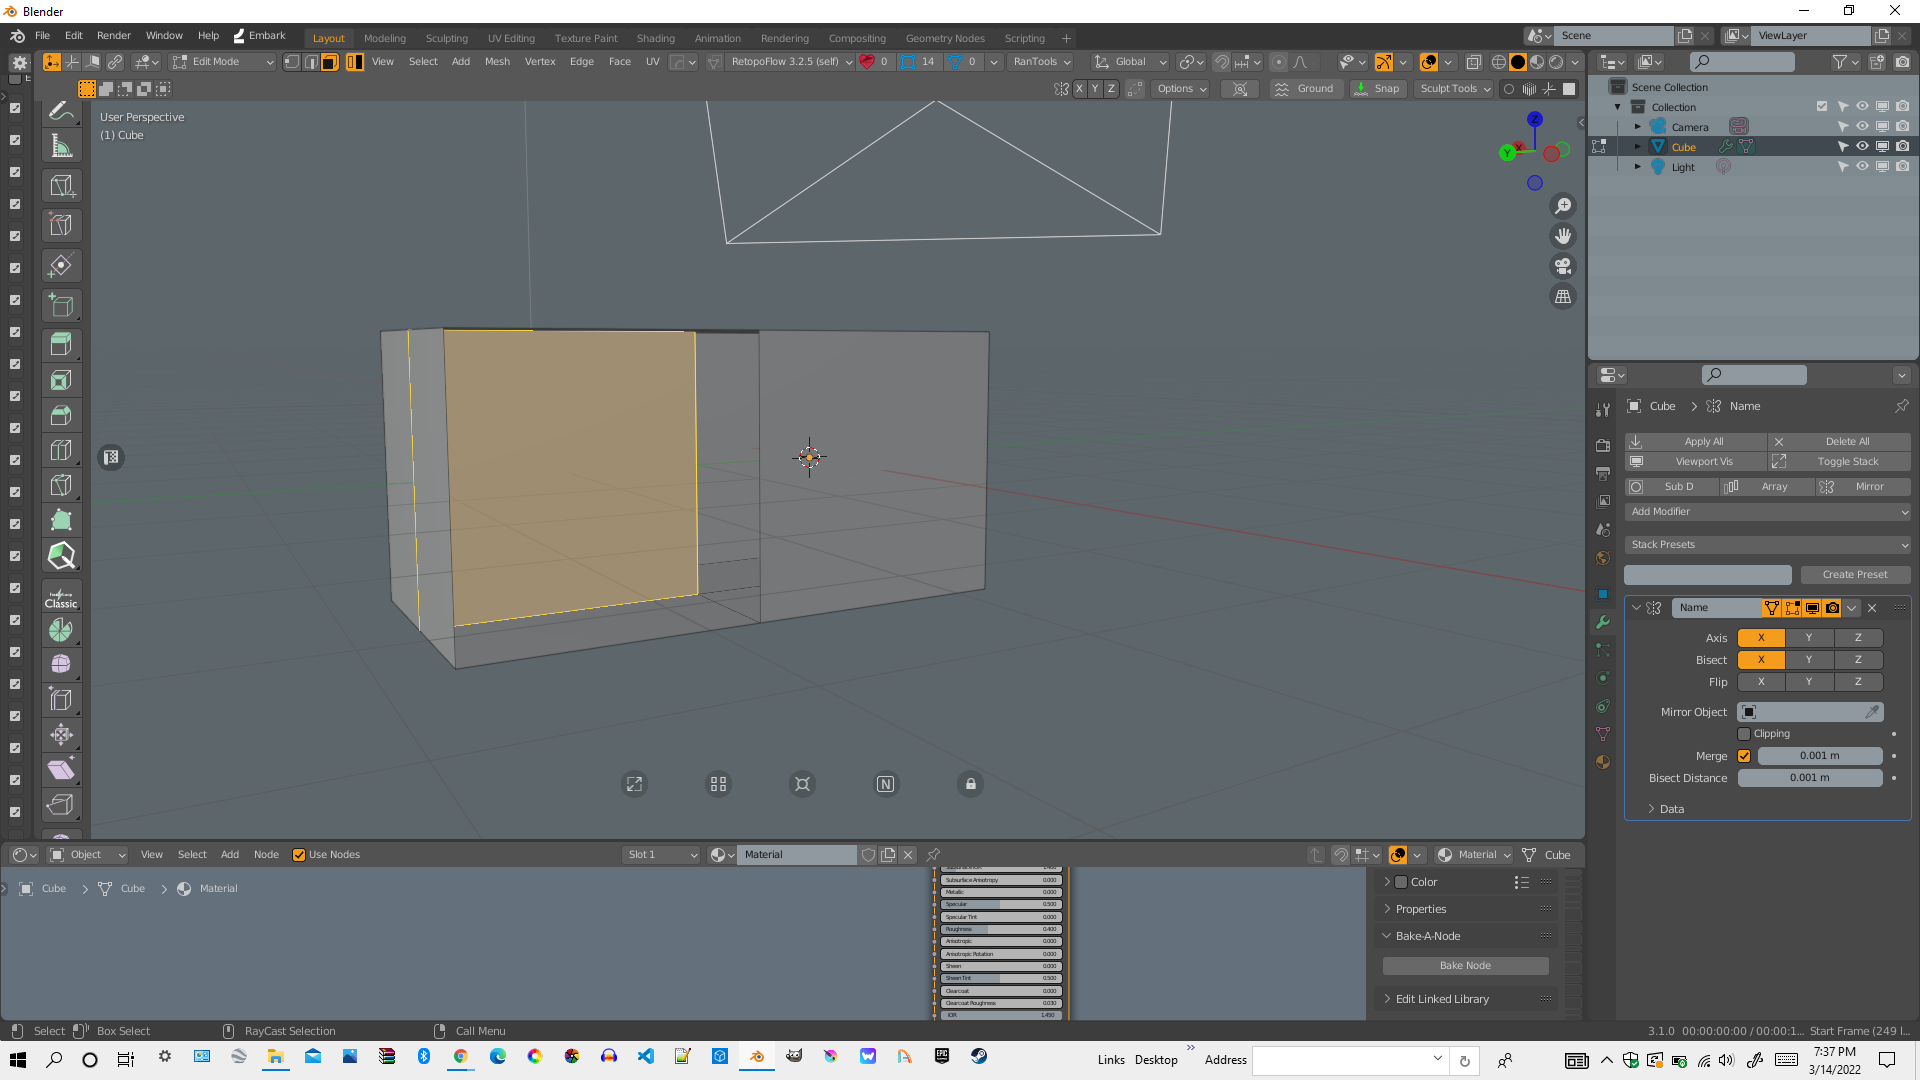Click the four-squares icon in viewport bottom

coord(718,784)
